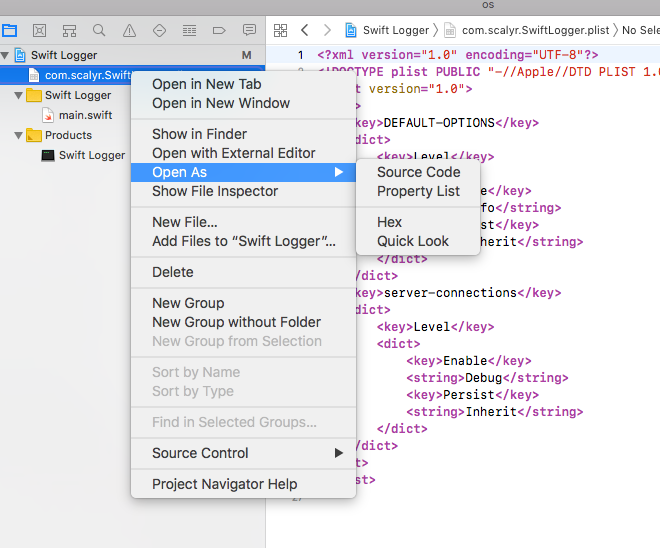Image resolution: width=660 pixels, height=548 pixels.
Task: Click Swift Logger in the jump bar
Action: [x=396, y=31]
